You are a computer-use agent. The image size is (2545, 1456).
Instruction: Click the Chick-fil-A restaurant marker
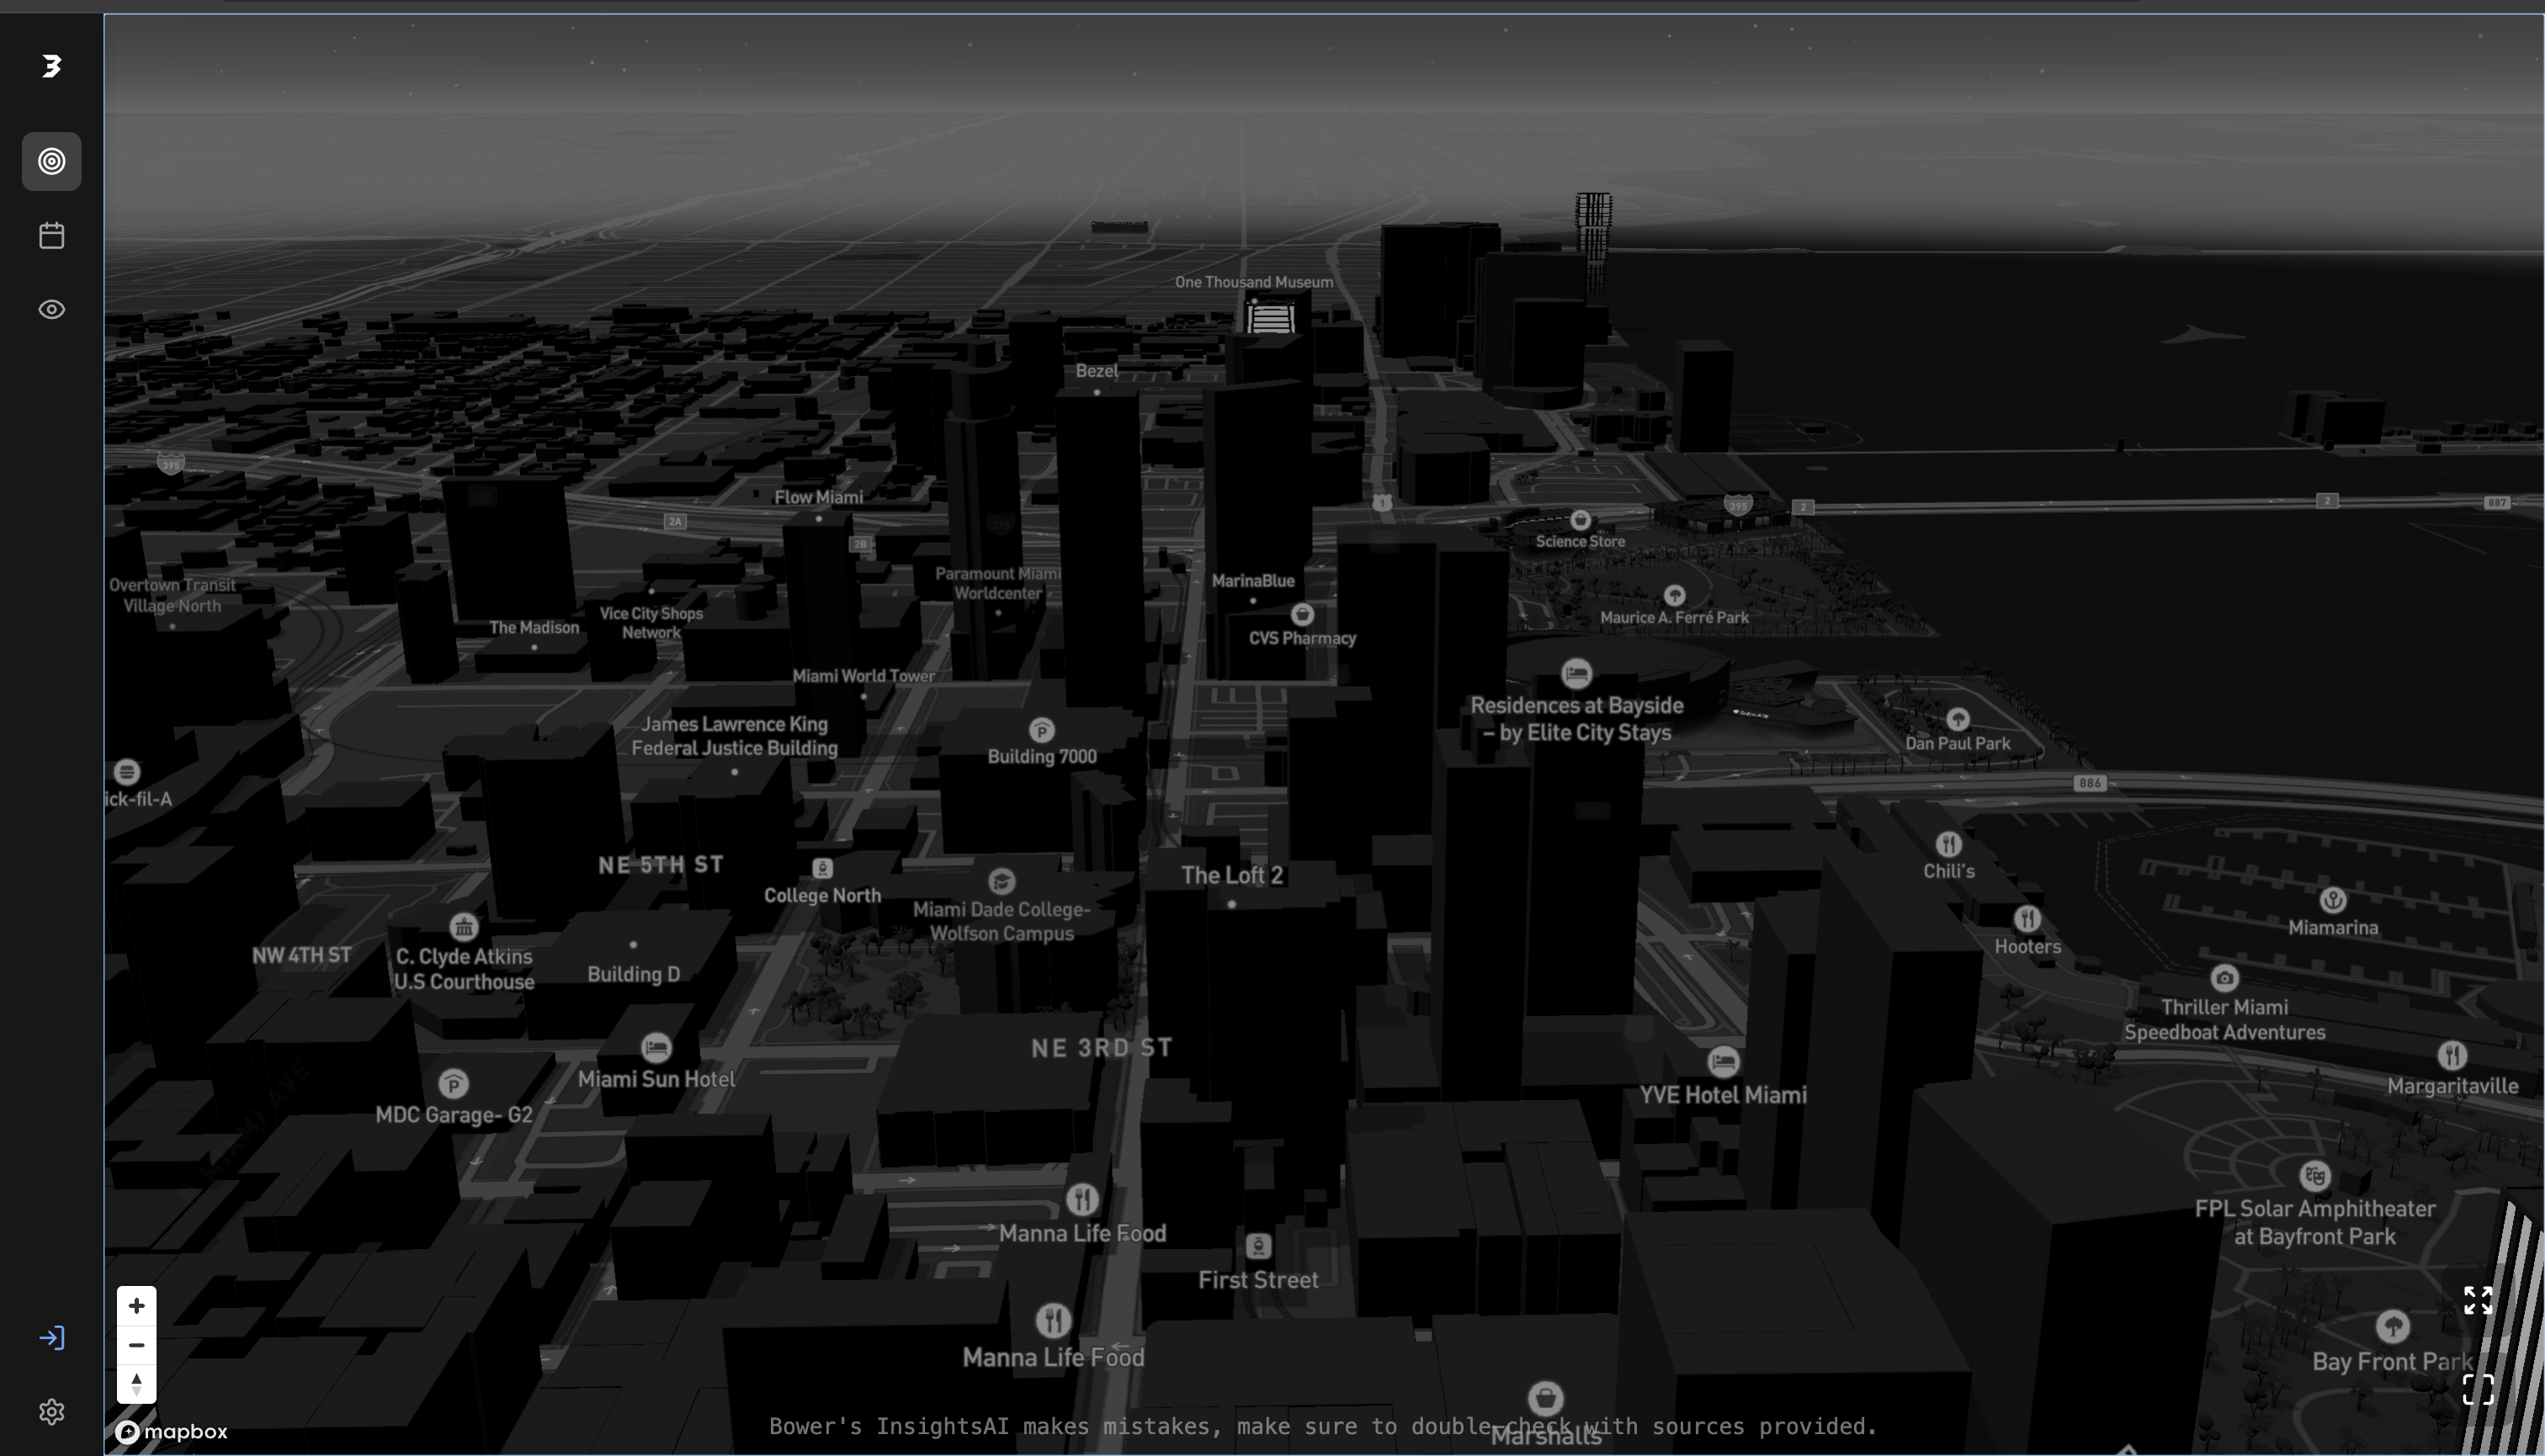[x=127, y=771]
